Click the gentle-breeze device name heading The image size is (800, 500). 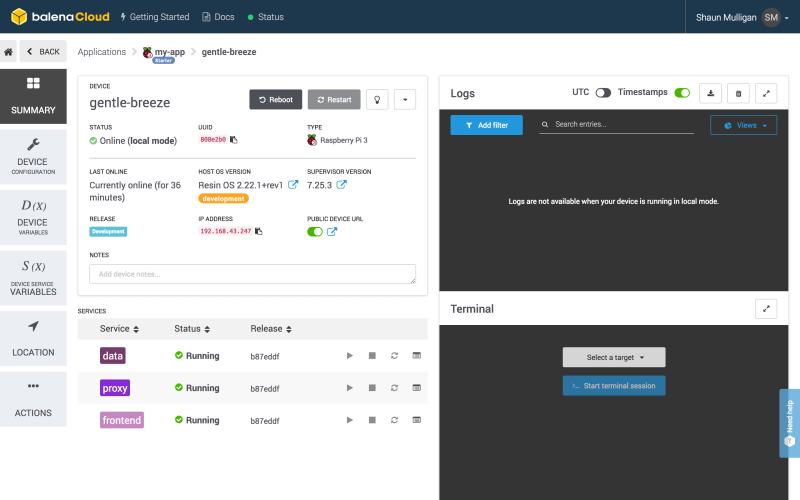[x=130, y=103]
